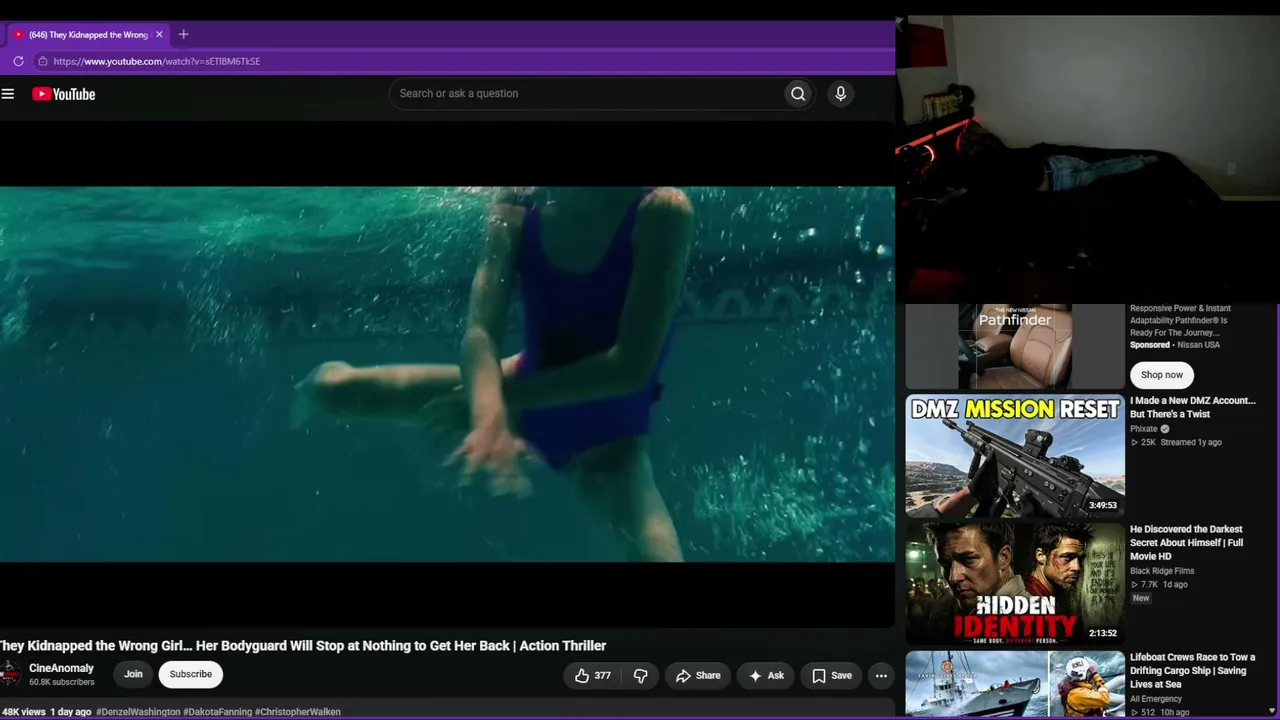The width and height of the screenshot is (1280, 720).
Task: Open a new browser tab with plus
Action: (183, 35)
